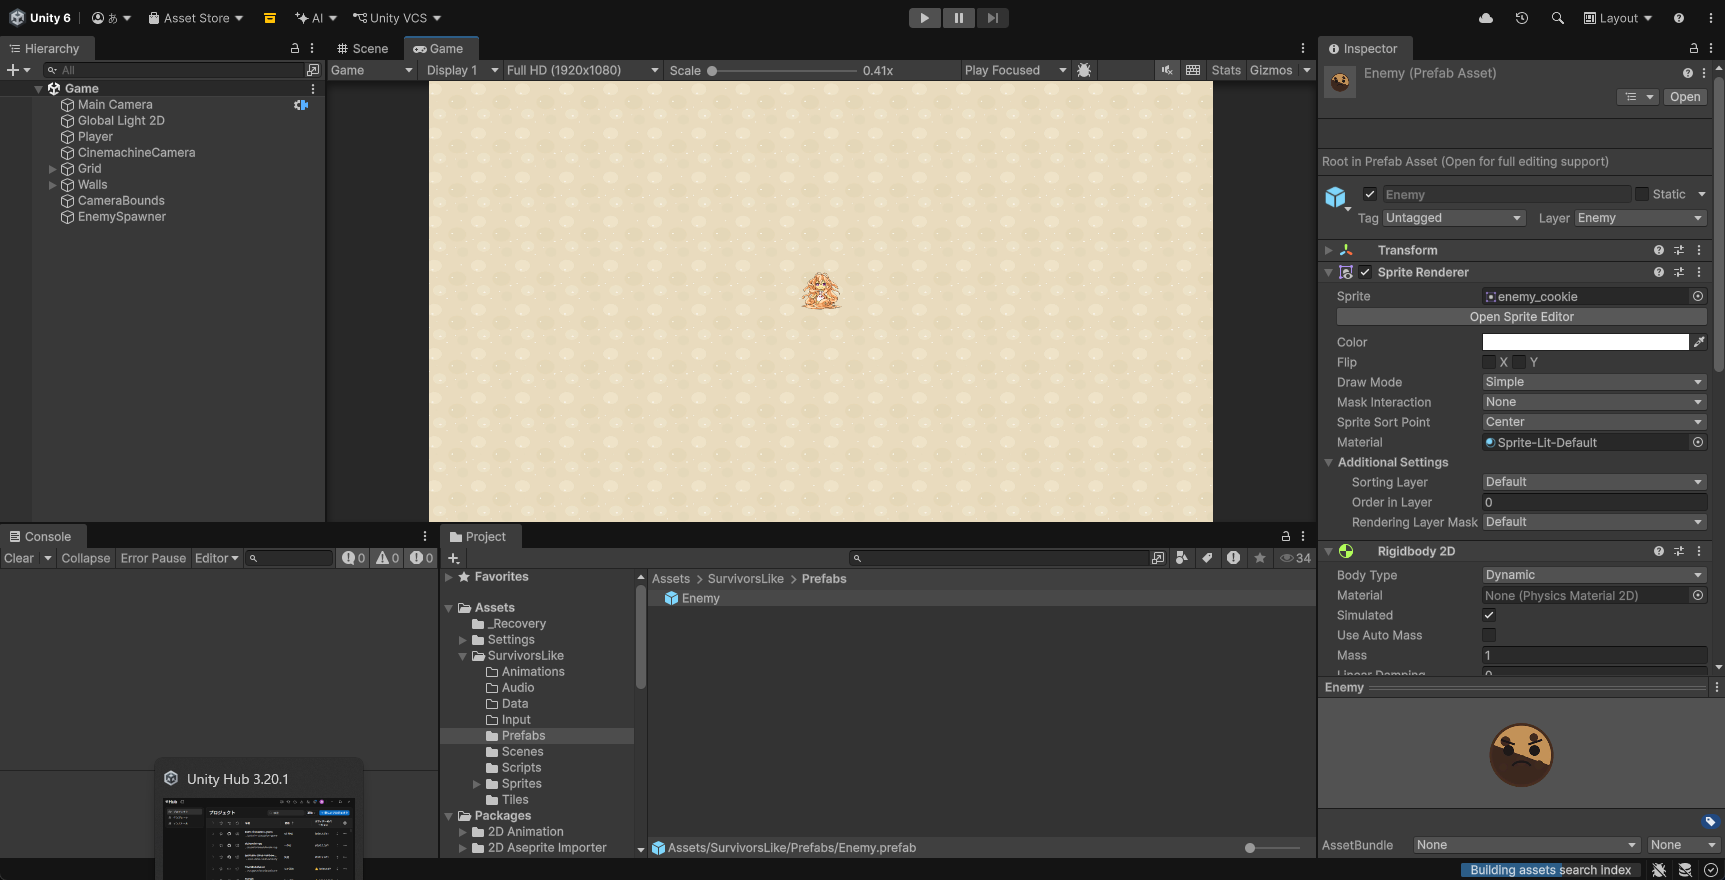Viewport: 1725px width, 880px height.
Task: Uncheck the Simulated checkbox
Action: tap(1489, 615)
